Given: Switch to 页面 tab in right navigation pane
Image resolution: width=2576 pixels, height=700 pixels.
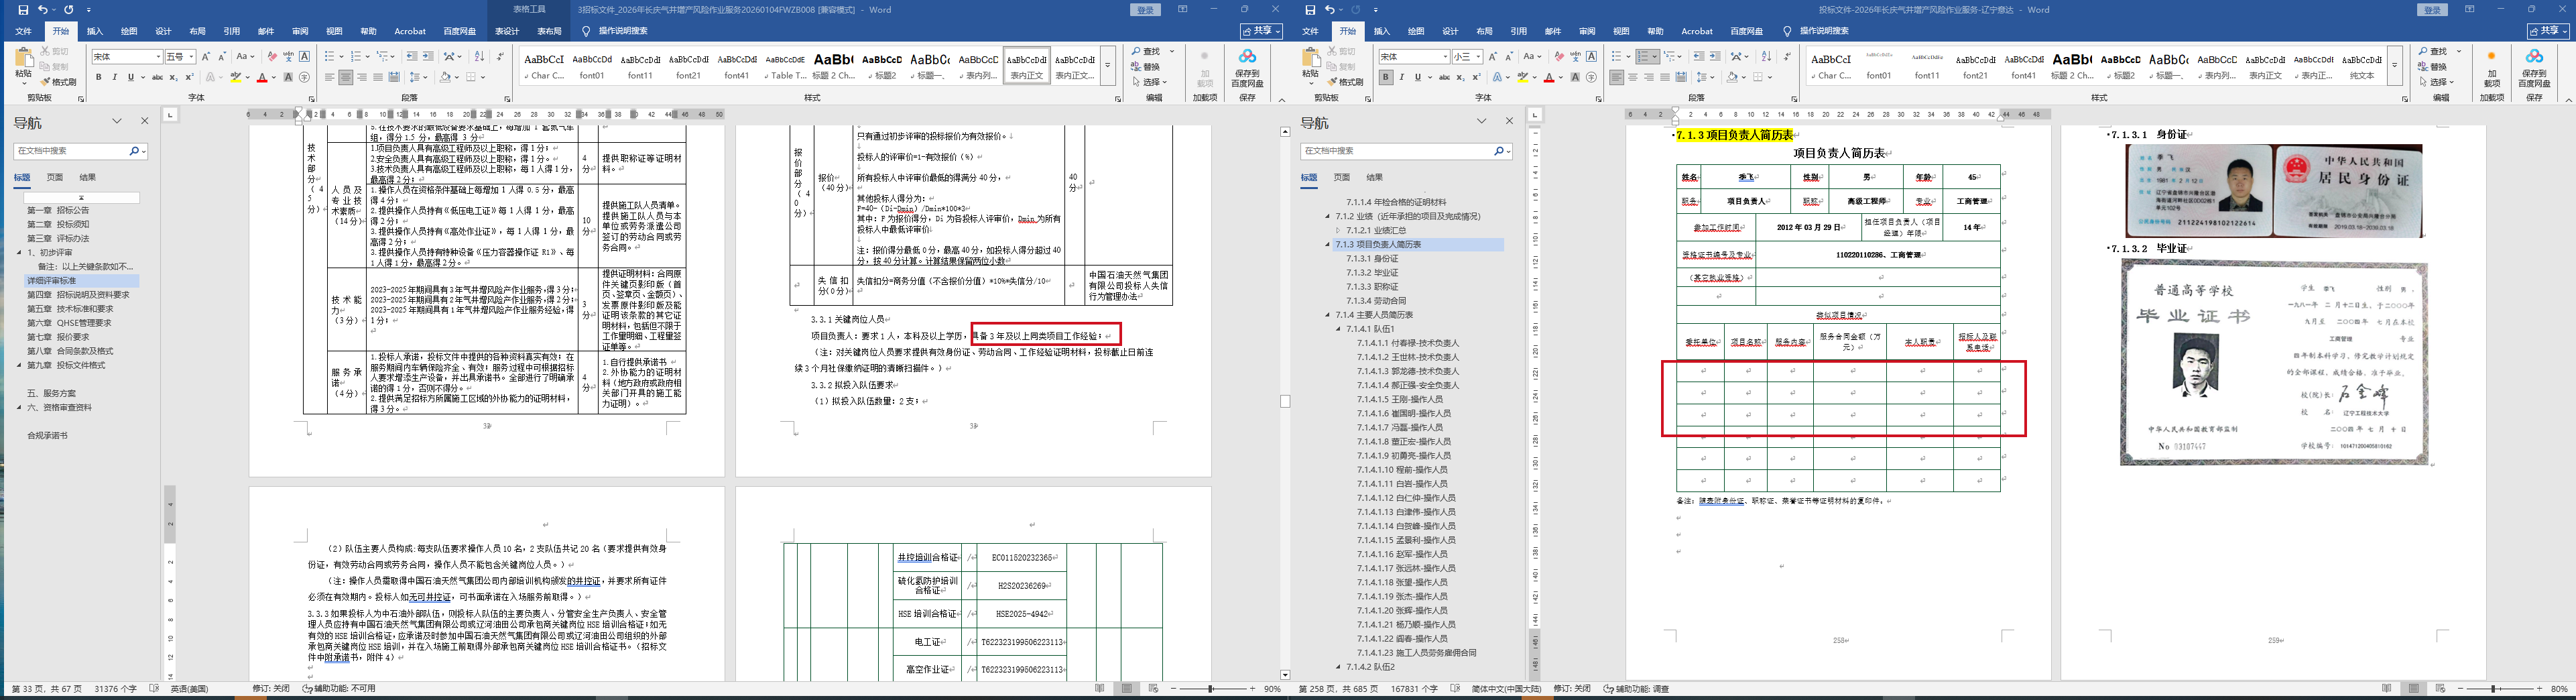Looking at the screenshot, I should coord(1341,177).
